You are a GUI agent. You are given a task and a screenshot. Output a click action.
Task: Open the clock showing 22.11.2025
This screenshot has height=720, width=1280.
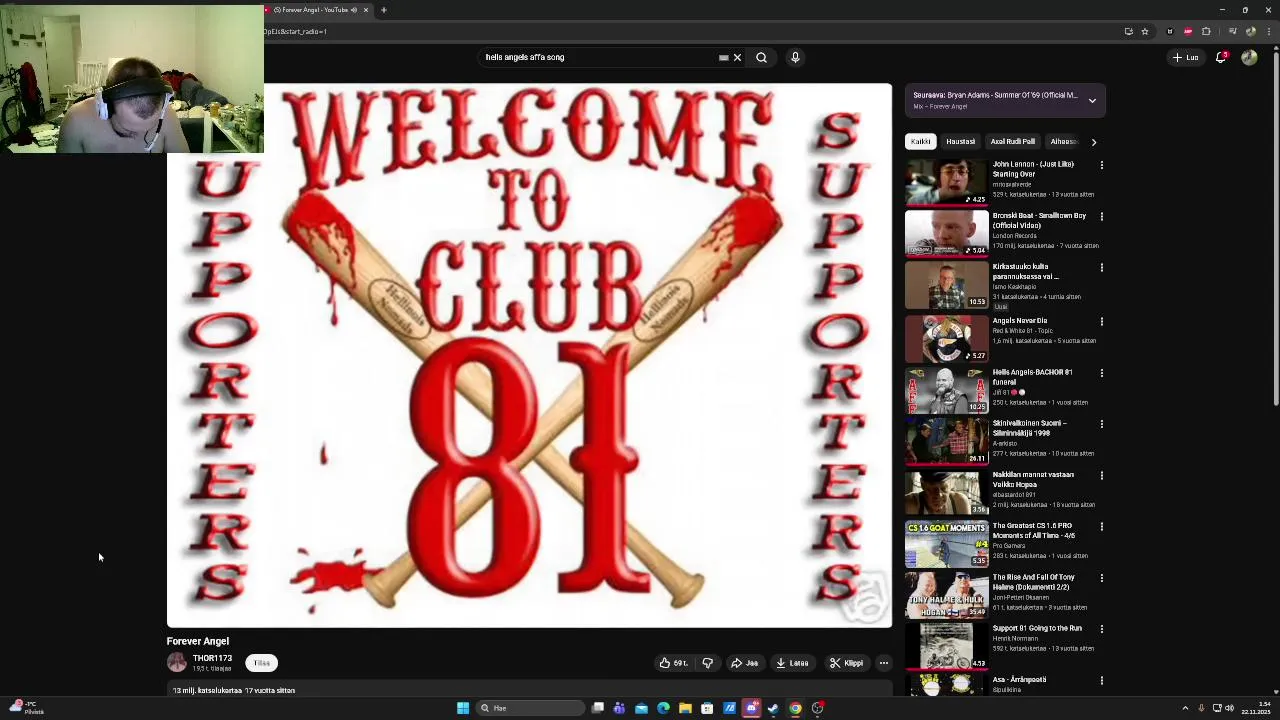(1255, 708)
